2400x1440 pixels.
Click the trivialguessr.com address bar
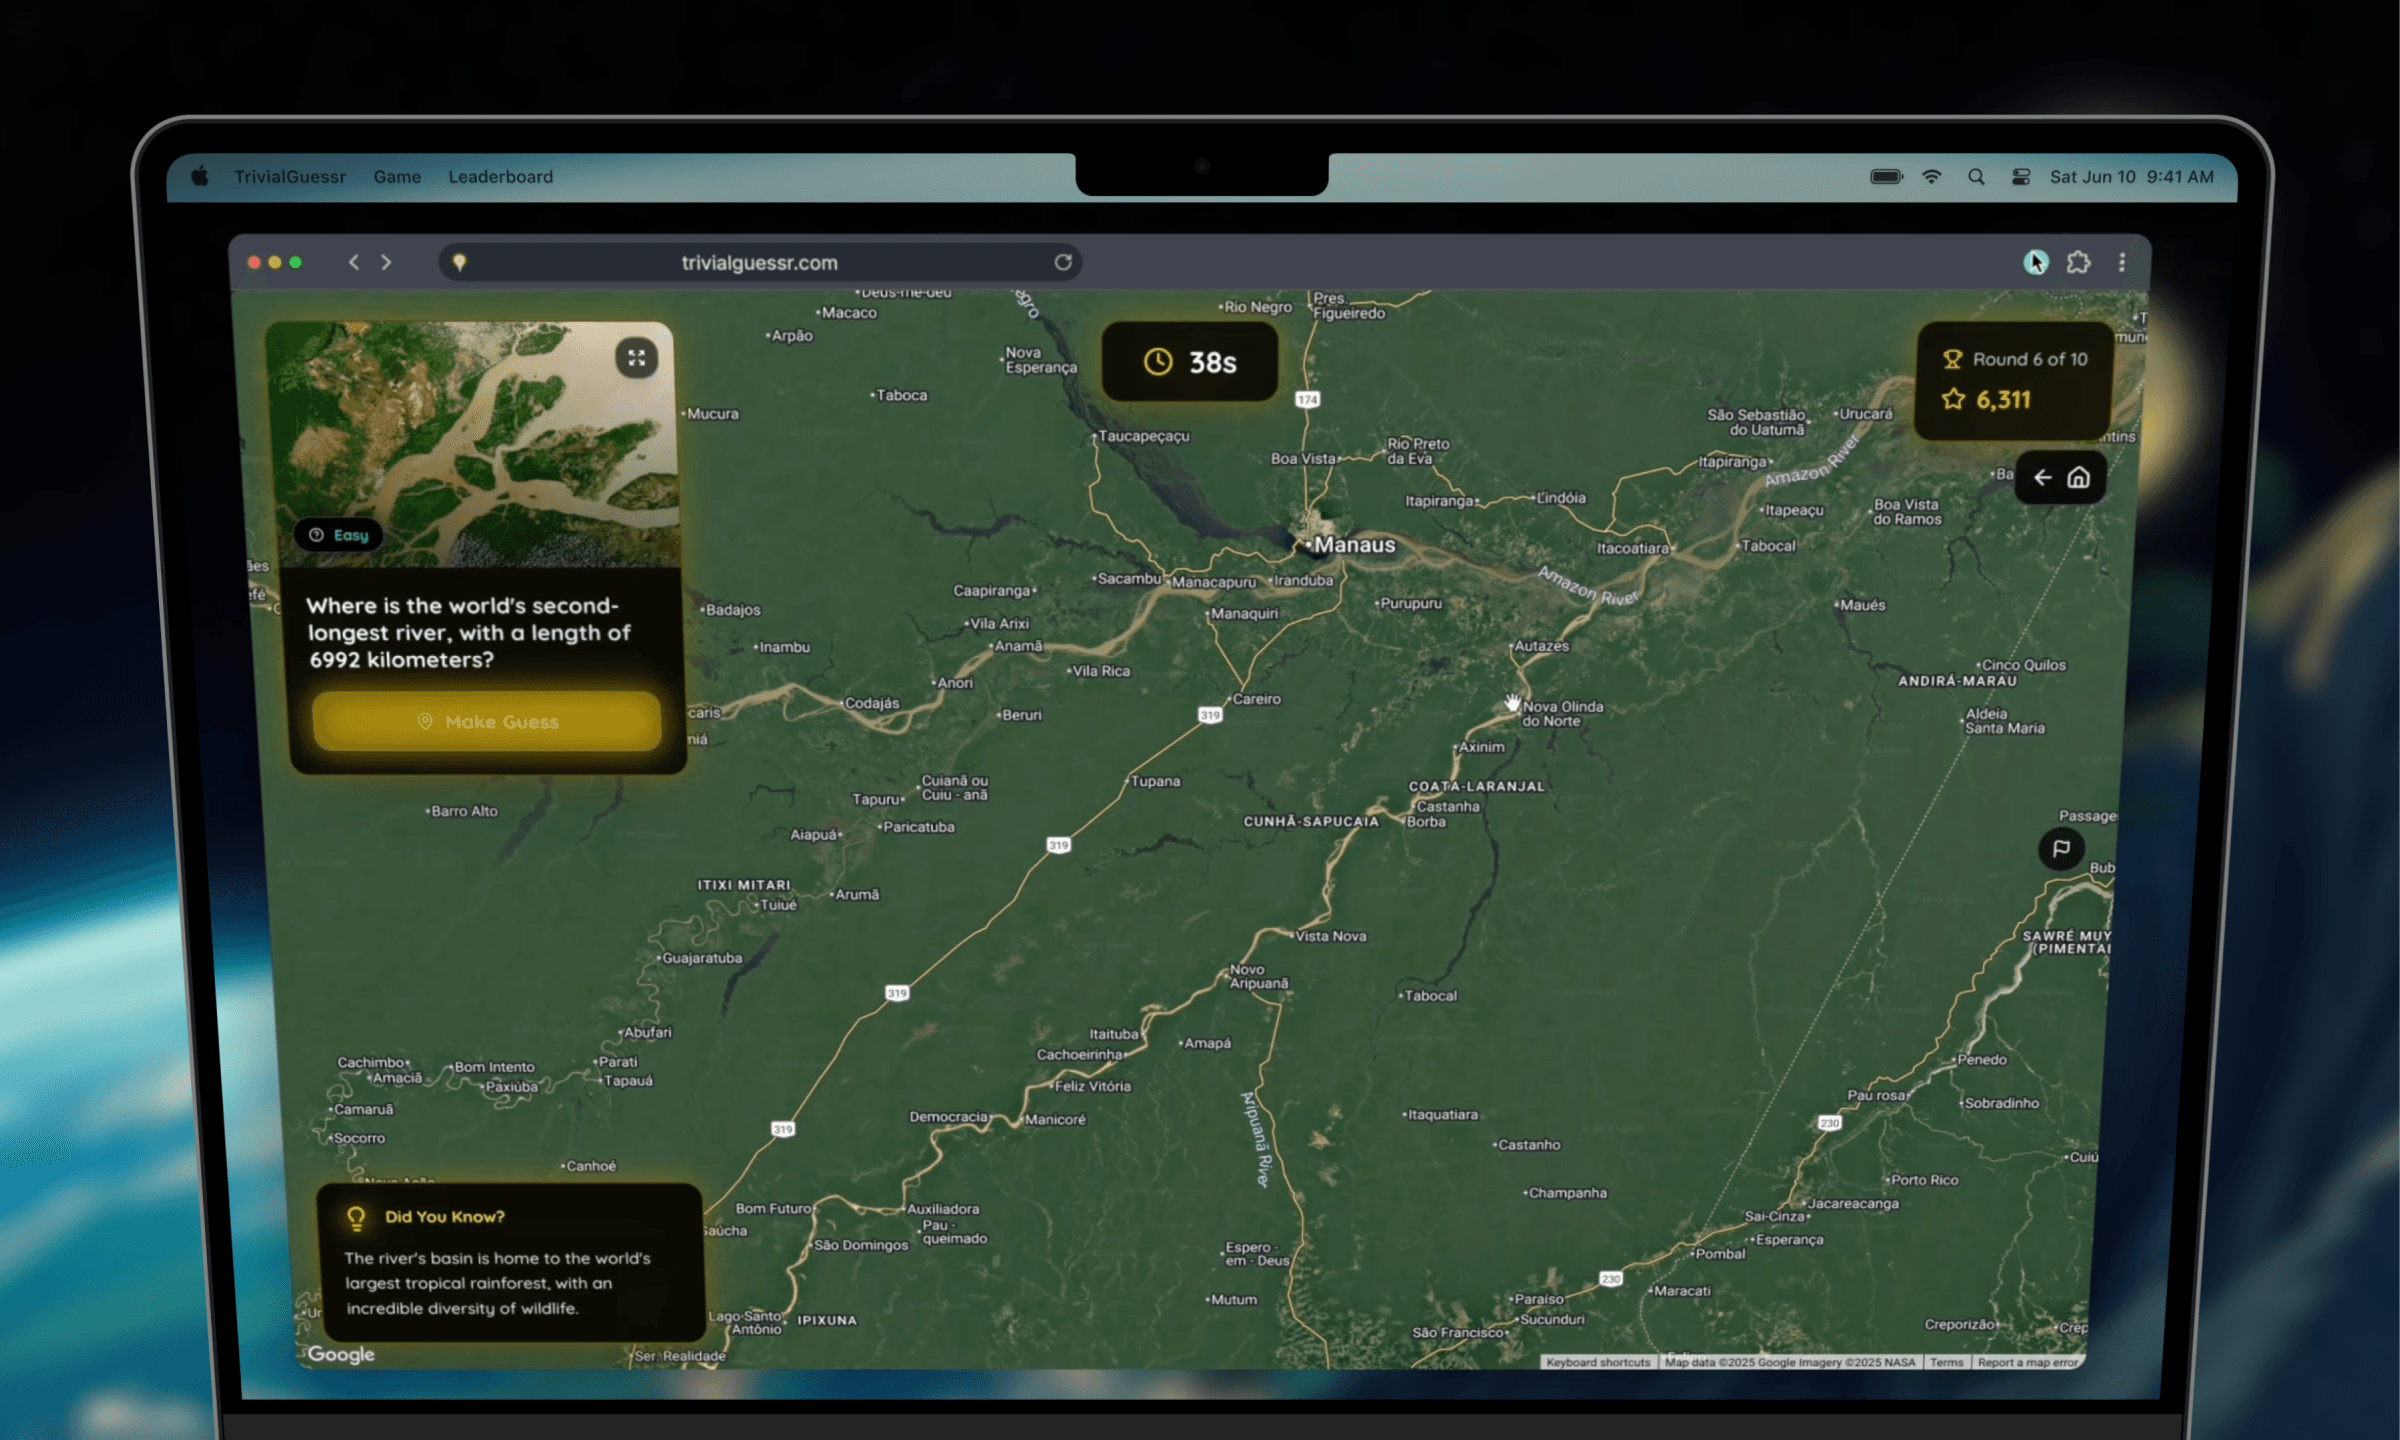758,262
